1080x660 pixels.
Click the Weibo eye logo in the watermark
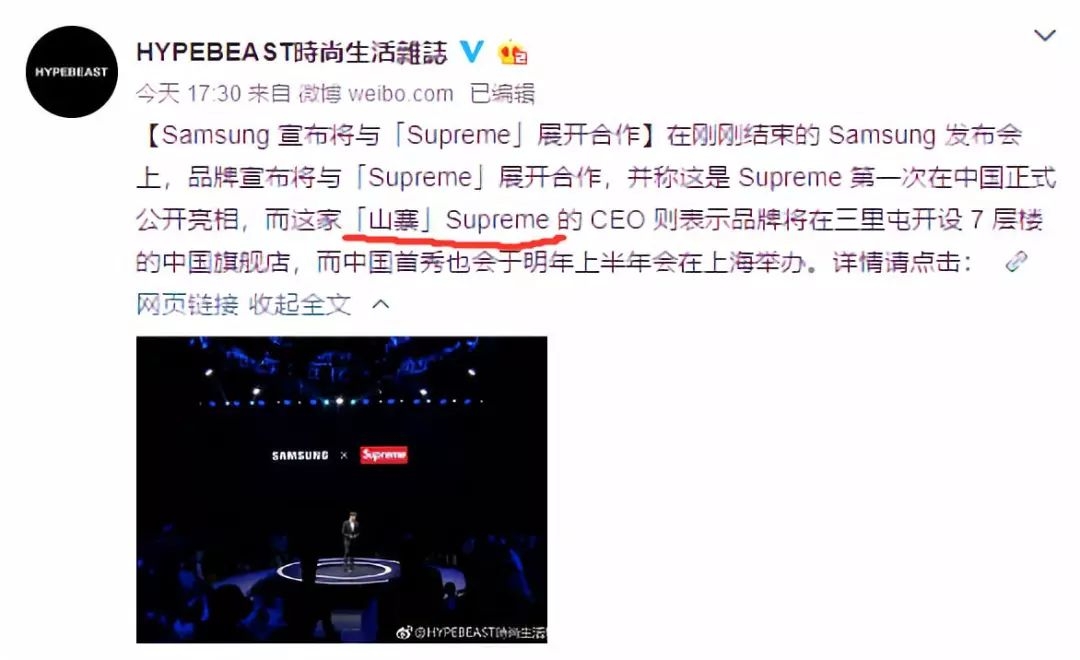point(404,632)
